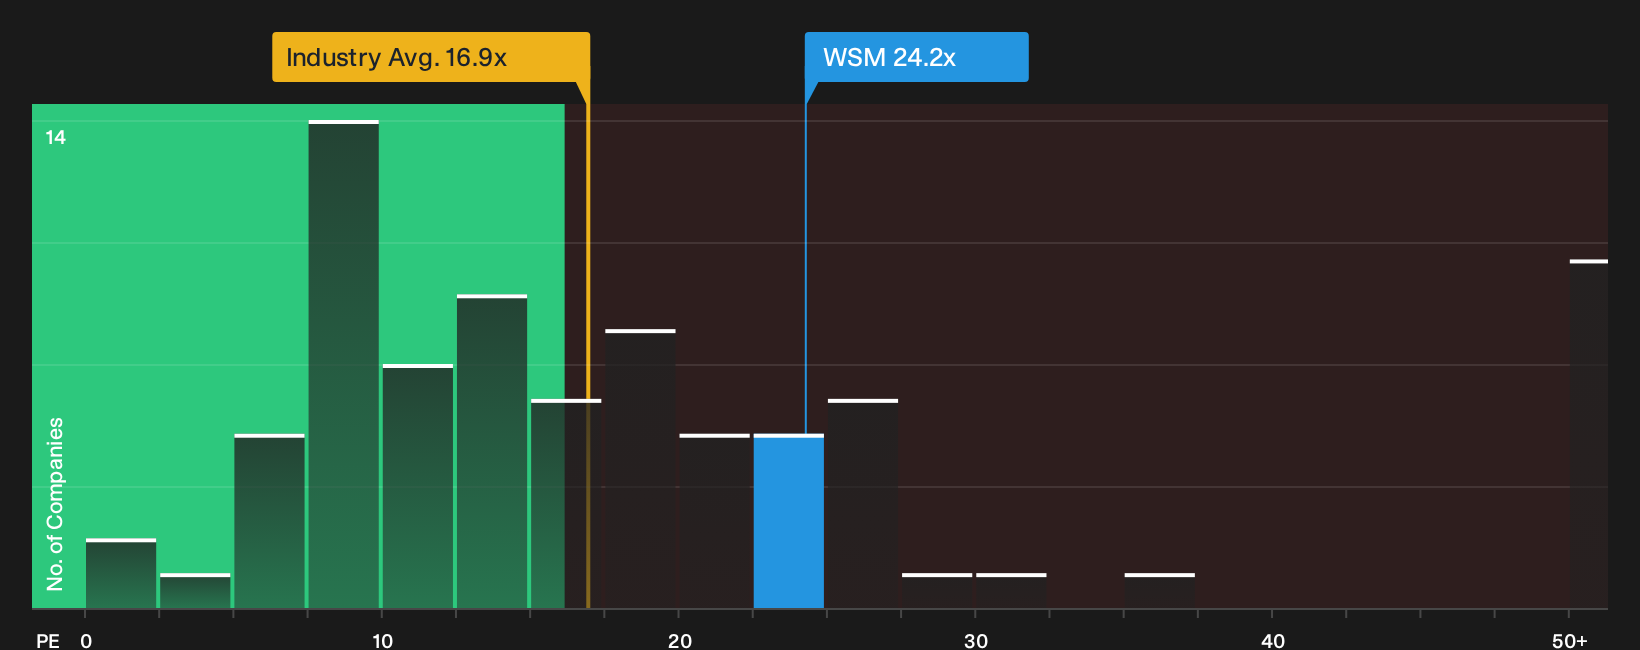Viewport: 1640px width, 650px height.
Task: Click the No. of Companies axis title
Action: click(55, 503)
